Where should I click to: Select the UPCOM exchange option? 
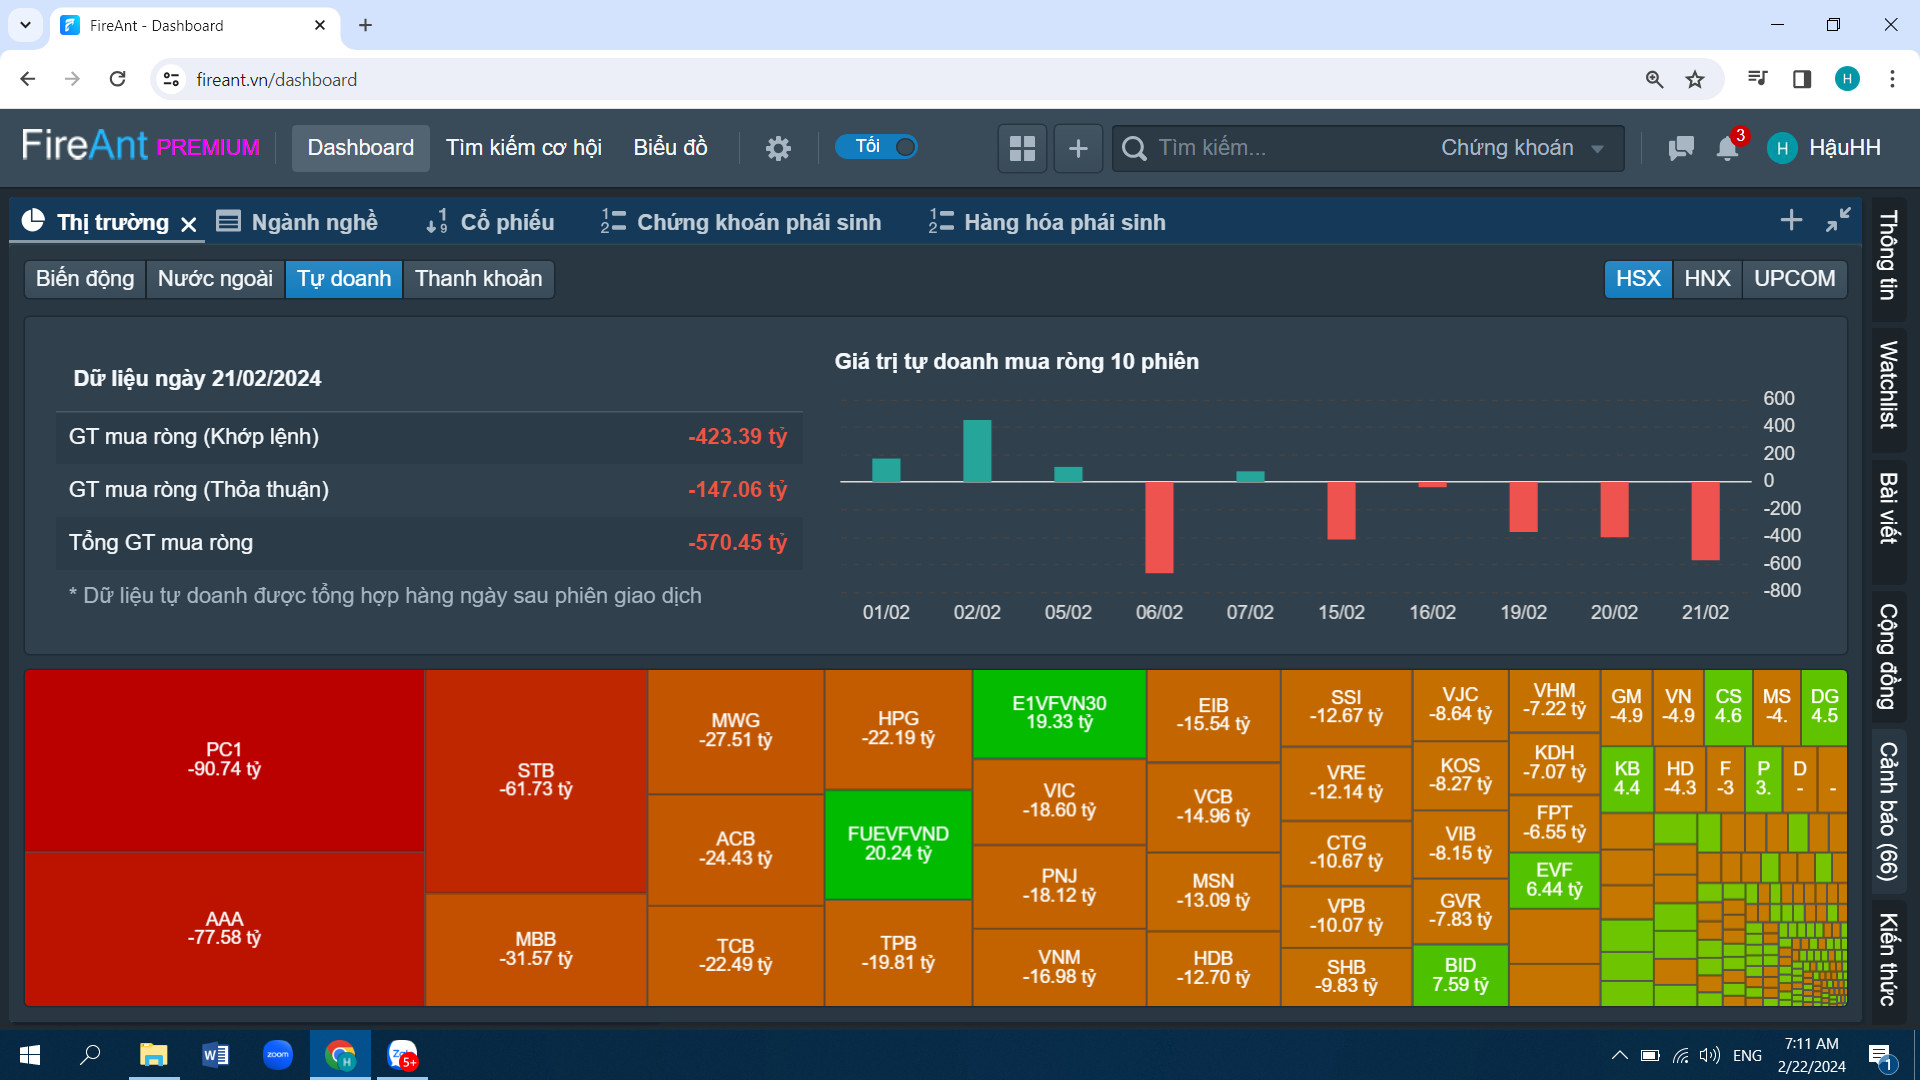[1794, 278]
